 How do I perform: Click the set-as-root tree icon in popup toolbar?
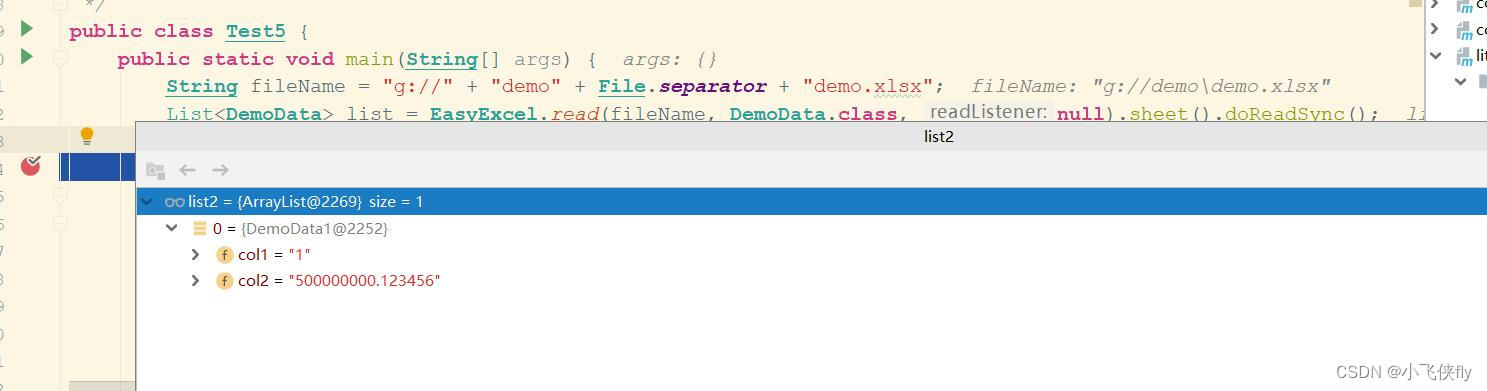click(x=155, y=170)
